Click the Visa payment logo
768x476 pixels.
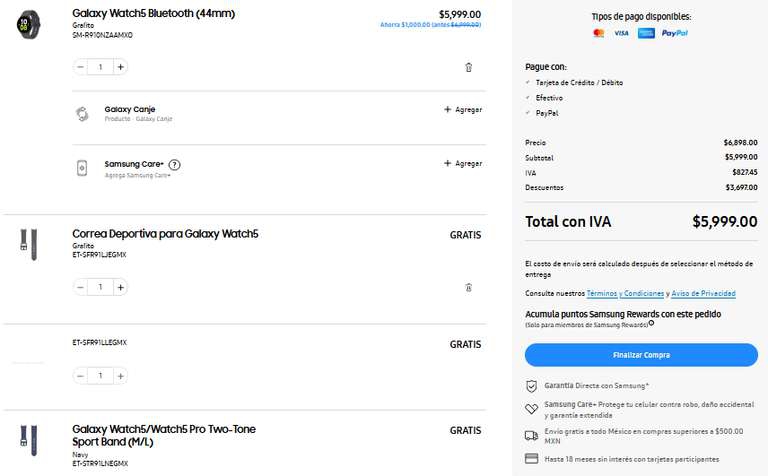(x=621, y=33)
